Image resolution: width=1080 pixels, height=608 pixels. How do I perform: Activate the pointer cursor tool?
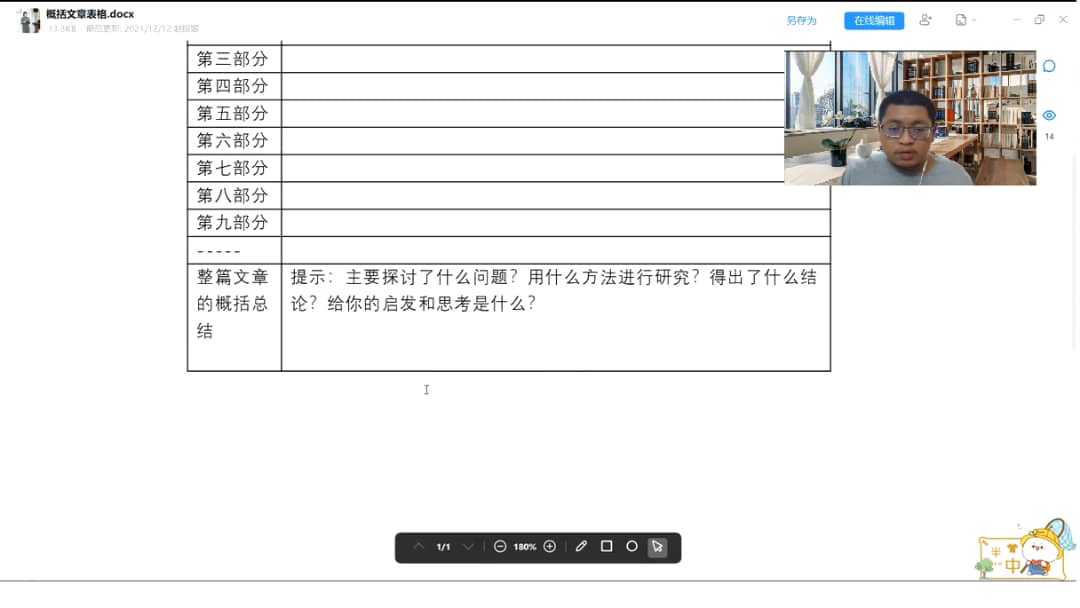click(x=657, y=547)
